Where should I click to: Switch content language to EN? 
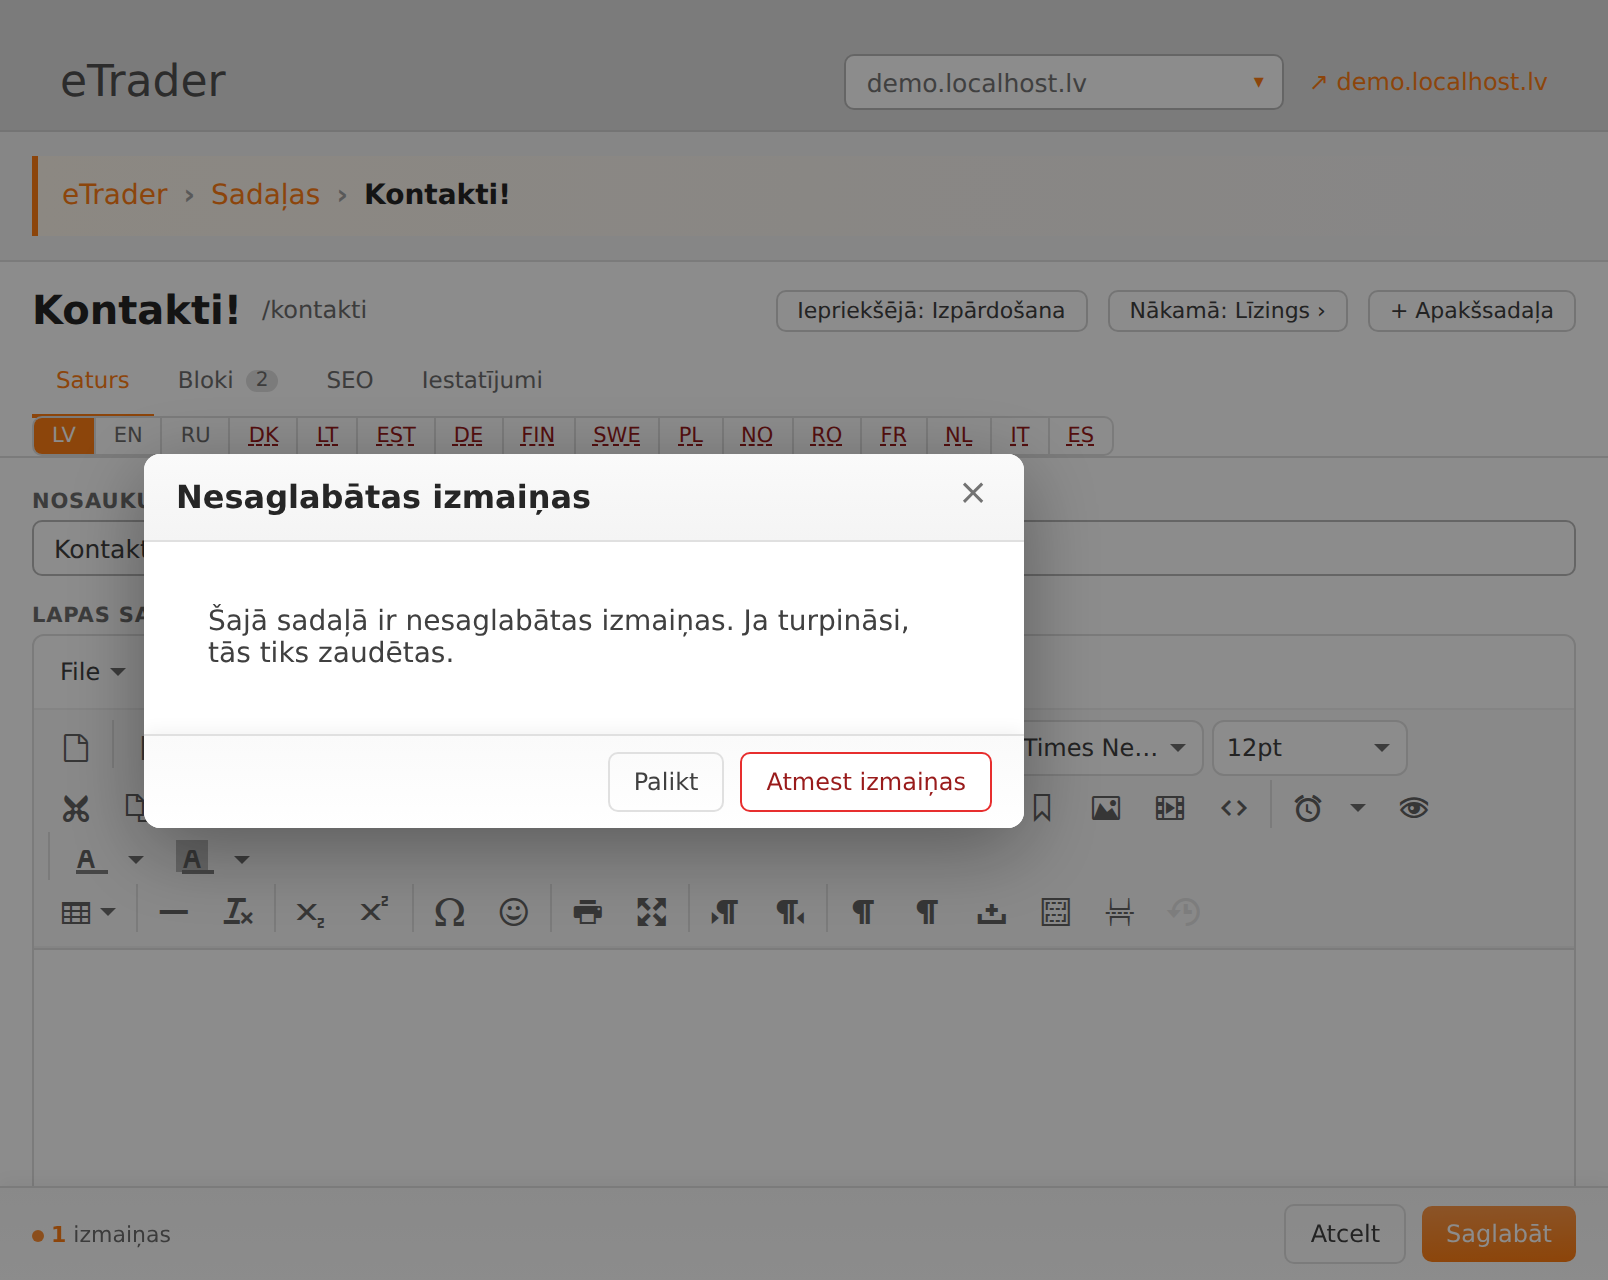[x=128, y=435]
